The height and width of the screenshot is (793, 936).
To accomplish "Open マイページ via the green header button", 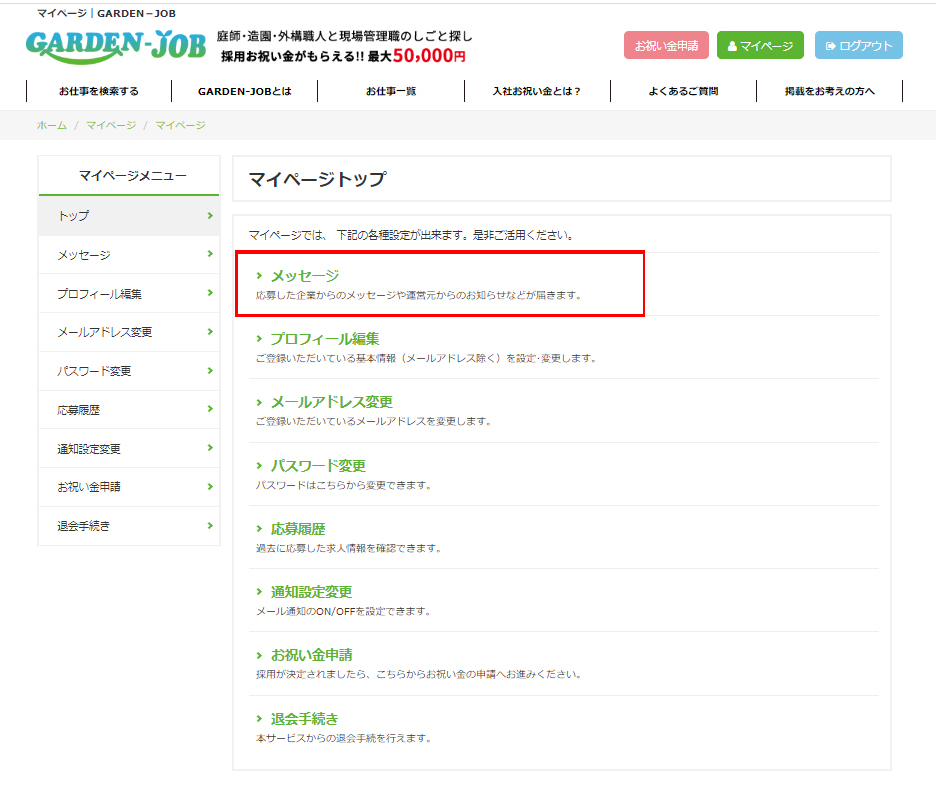I will tap(760, 45).
